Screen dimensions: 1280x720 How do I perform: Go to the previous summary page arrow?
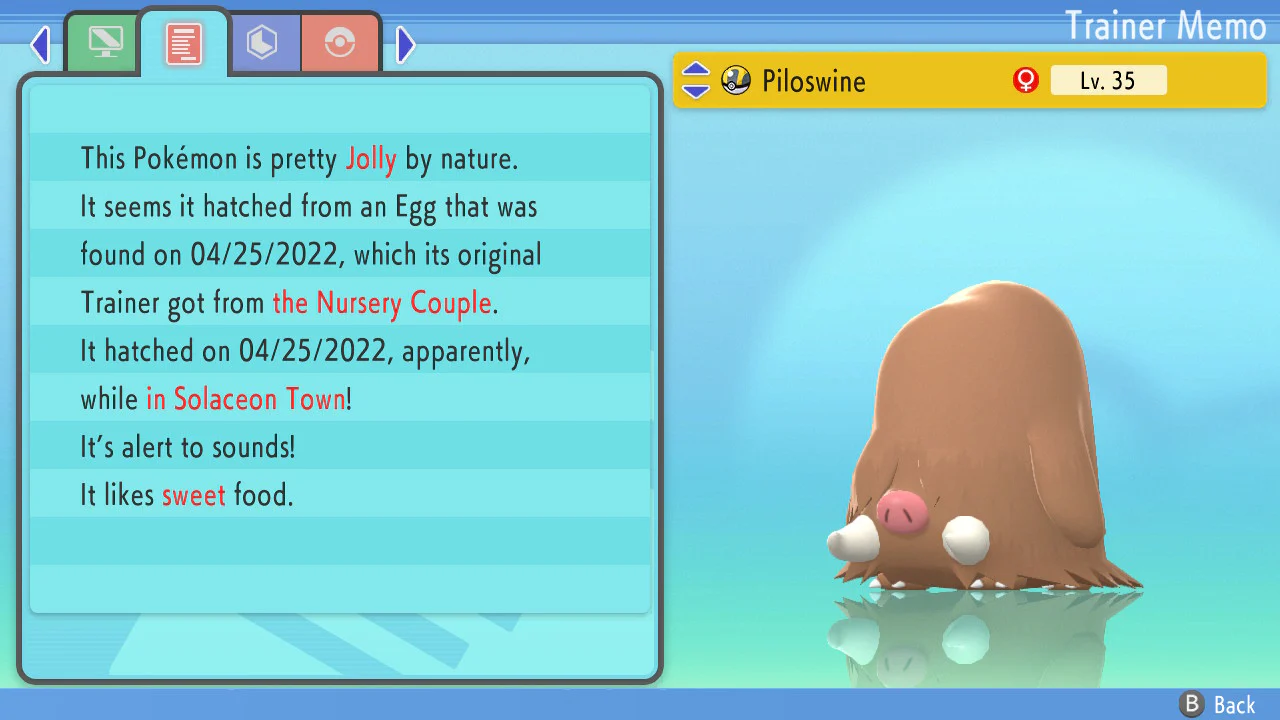coord(40,44)
